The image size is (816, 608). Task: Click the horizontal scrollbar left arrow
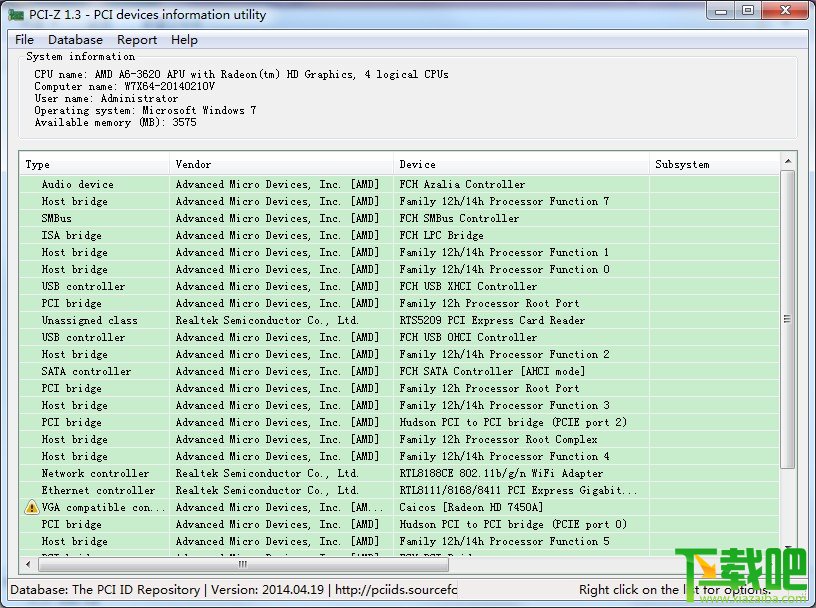(x=28, y=564)
